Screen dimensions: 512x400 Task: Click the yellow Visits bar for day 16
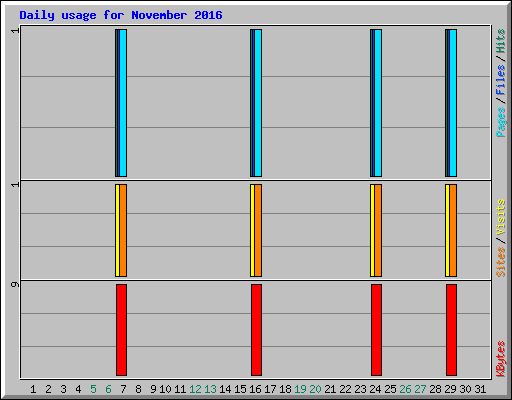[x=252, y=230]
